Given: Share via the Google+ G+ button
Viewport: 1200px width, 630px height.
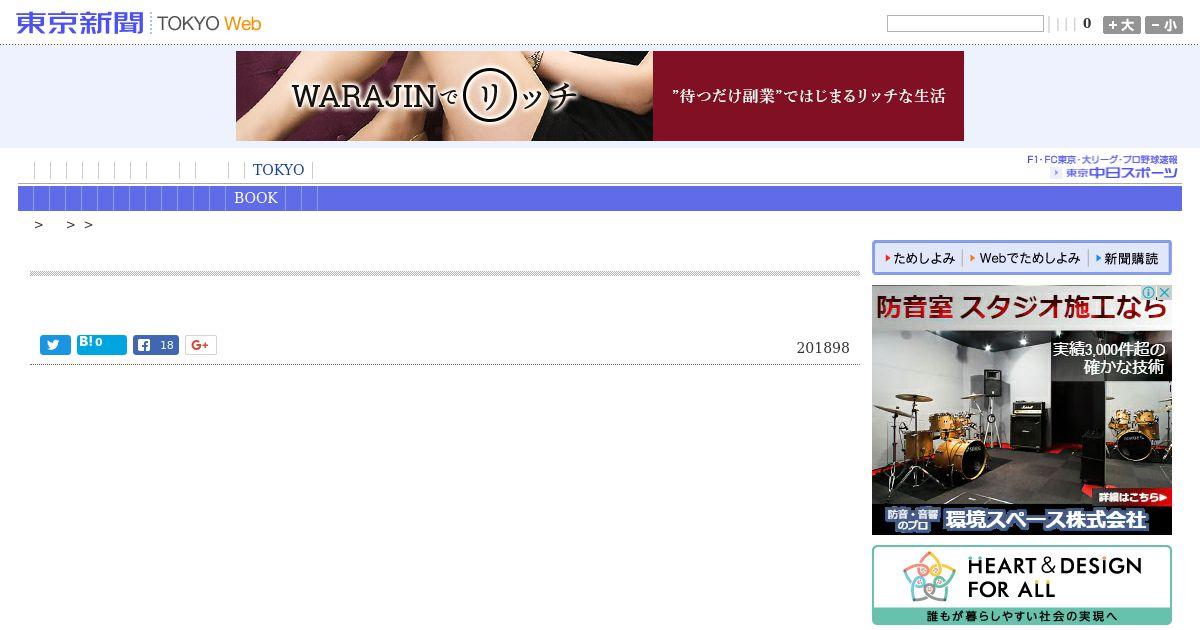Looking at the screenshot, I should pos(200,345).
